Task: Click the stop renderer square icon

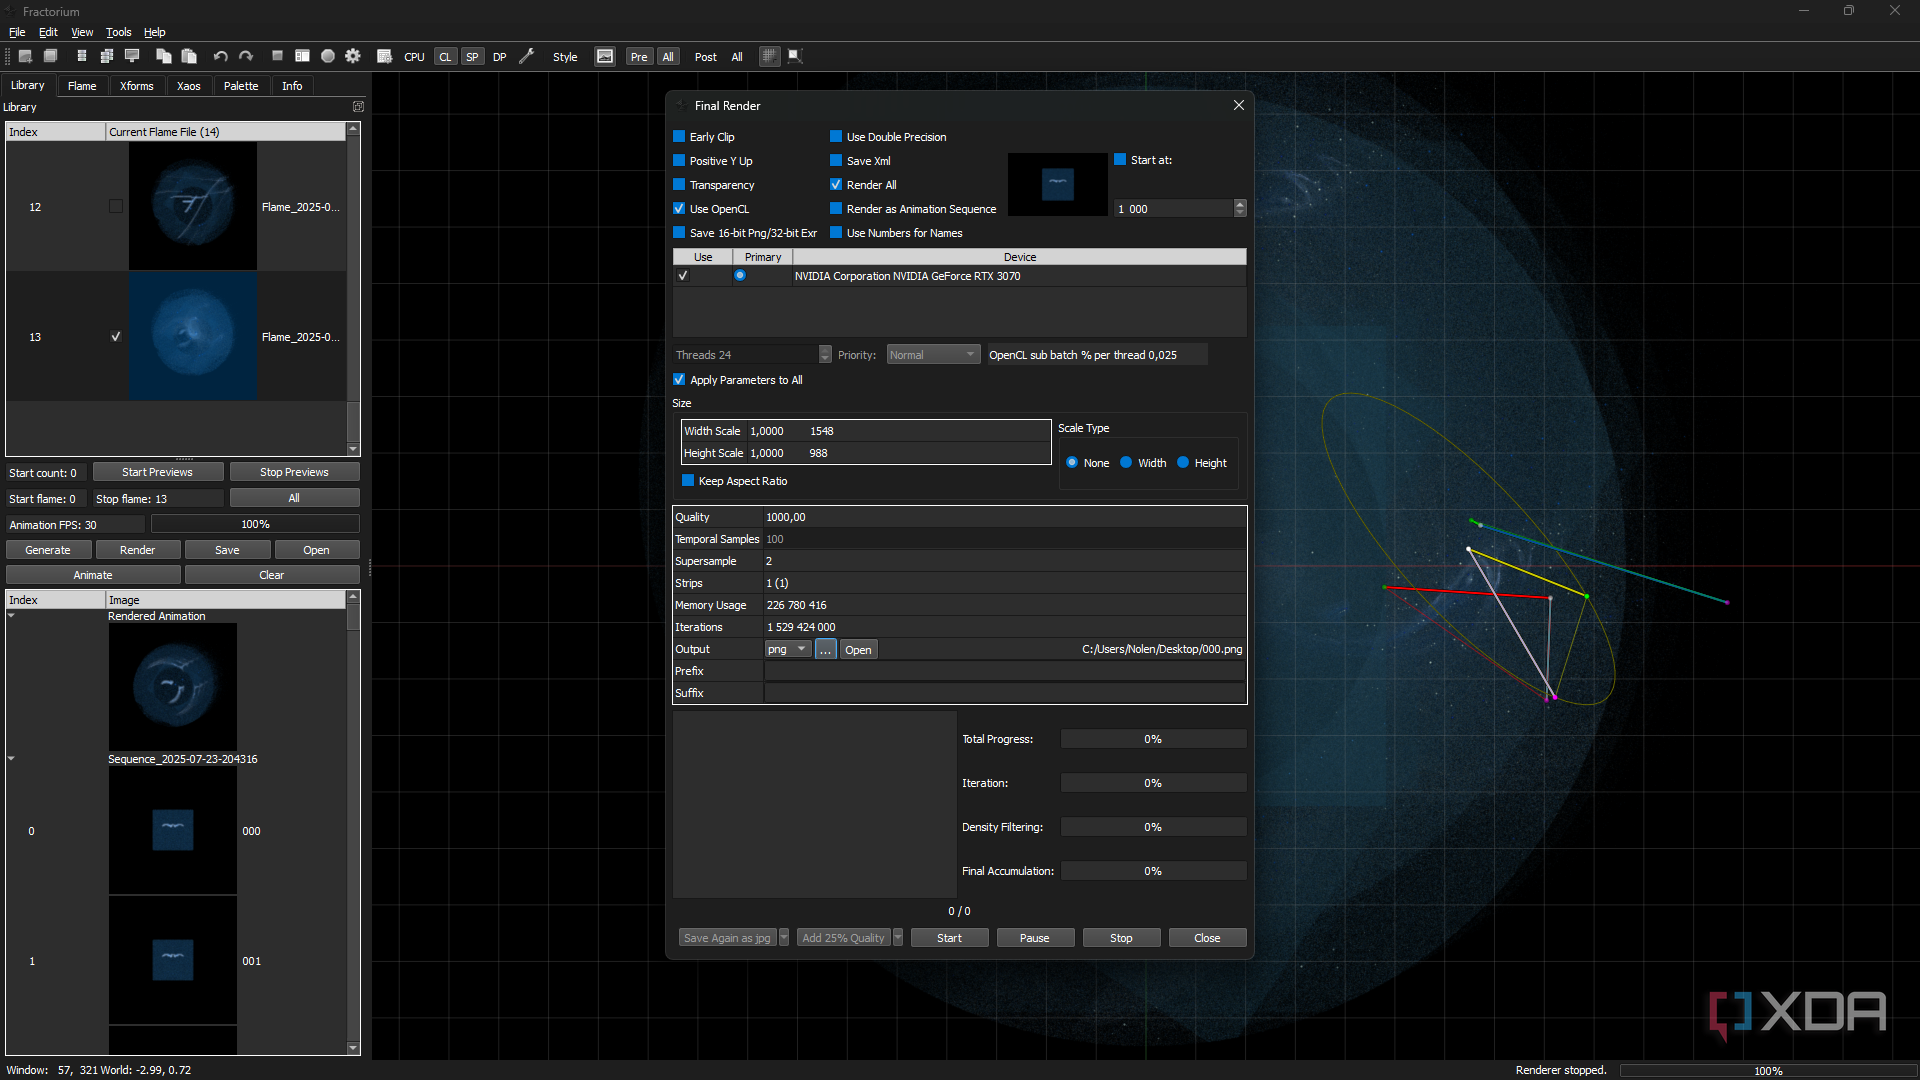Action: point(277,57)
